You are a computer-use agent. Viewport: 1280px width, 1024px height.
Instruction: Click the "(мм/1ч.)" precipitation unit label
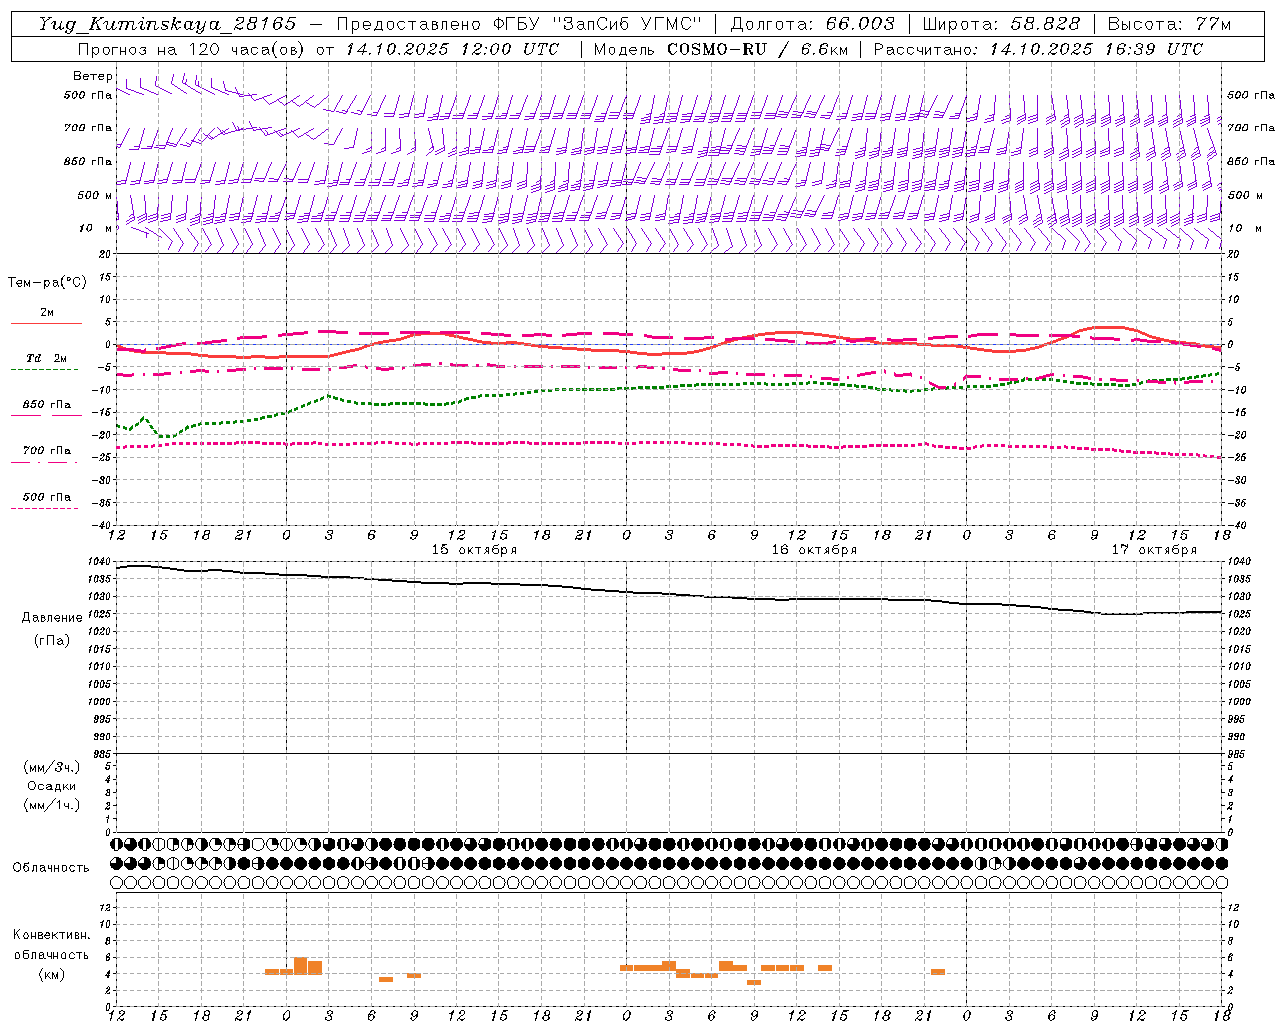click(x=52, y=805)
